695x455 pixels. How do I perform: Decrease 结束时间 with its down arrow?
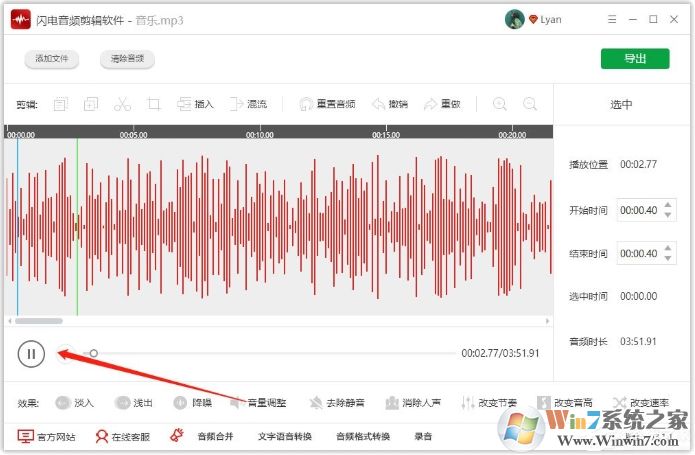coord(668,258)
